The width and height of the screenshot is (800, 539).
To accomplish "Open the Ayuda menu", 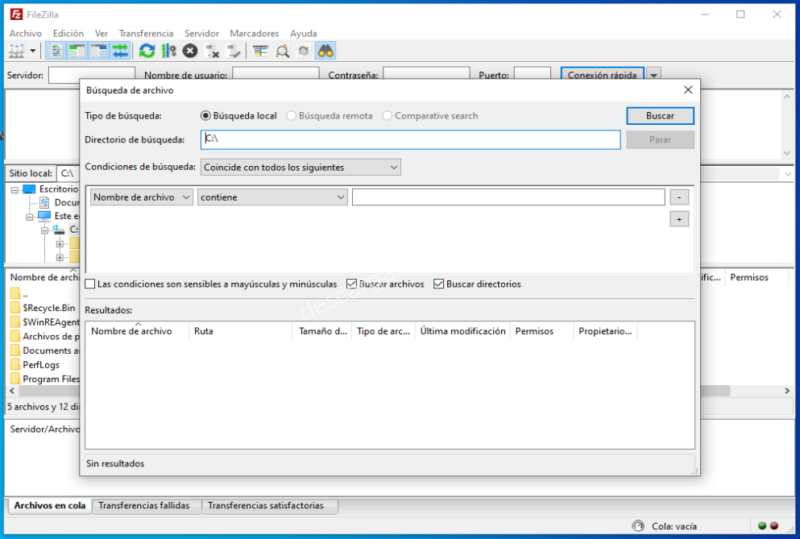I will 303,33.
